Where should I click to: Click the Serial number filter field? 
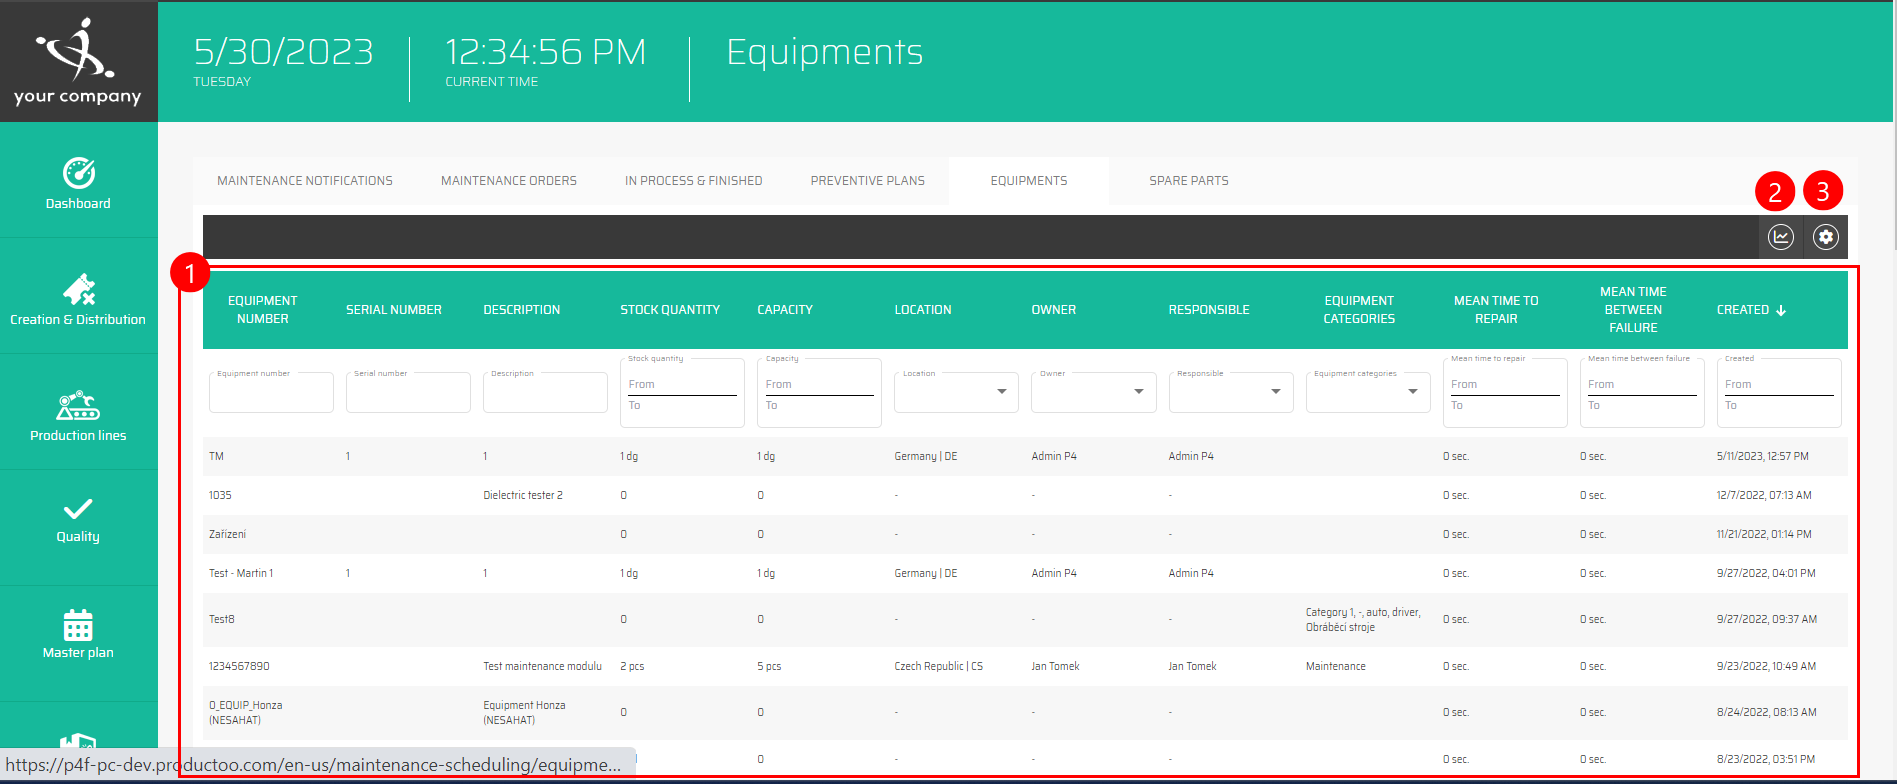[x=407, y=394]
